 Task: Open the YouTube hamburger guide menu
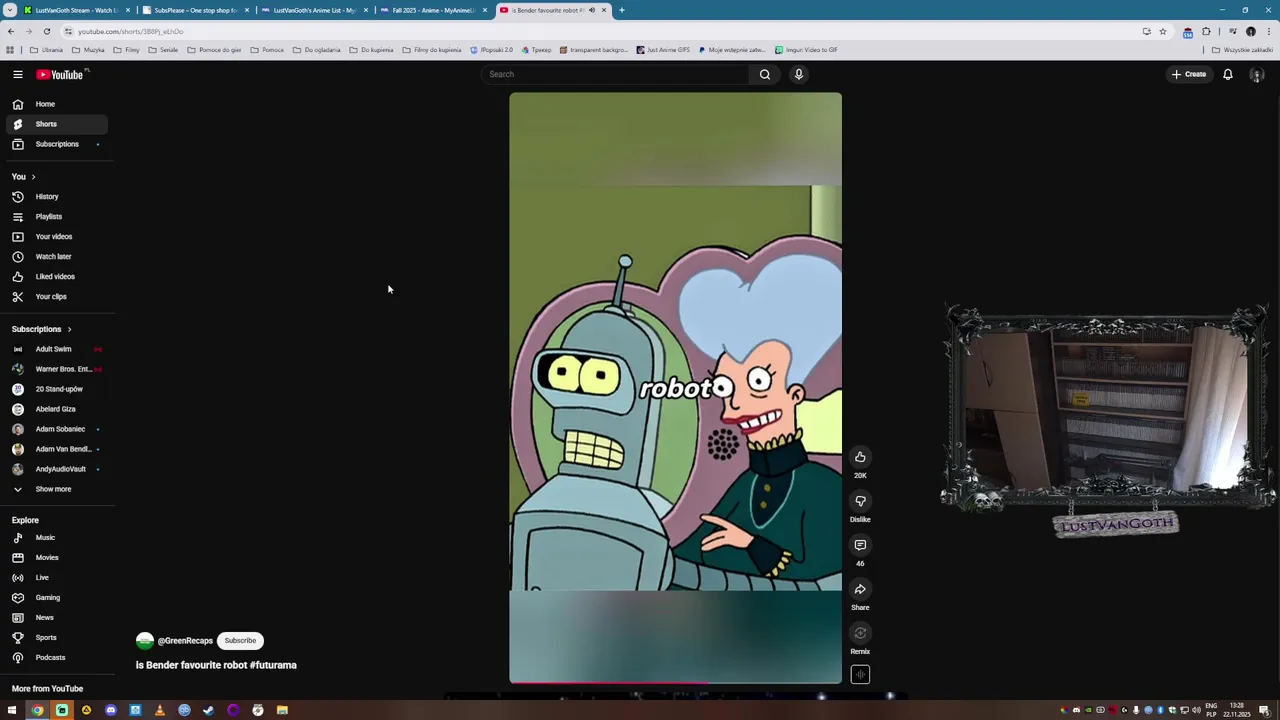pos(18,74)
